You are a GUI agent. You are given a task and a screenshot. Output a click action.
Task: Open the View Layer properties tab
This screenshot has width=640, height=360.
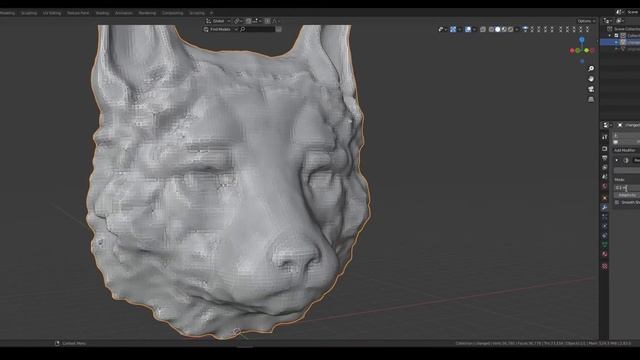(605, 167)
